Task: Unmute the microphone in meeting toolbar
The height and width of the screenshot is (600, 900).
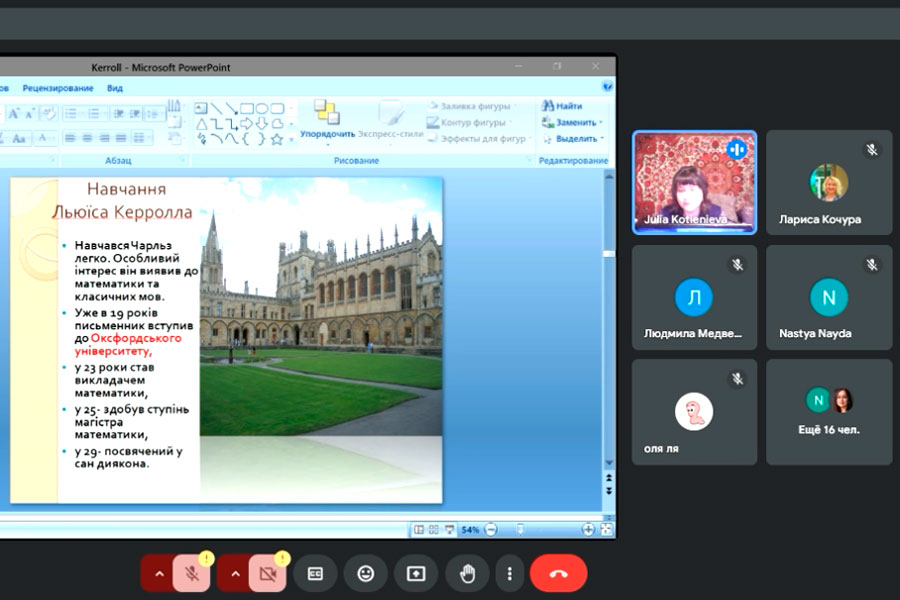Action: 192,574
